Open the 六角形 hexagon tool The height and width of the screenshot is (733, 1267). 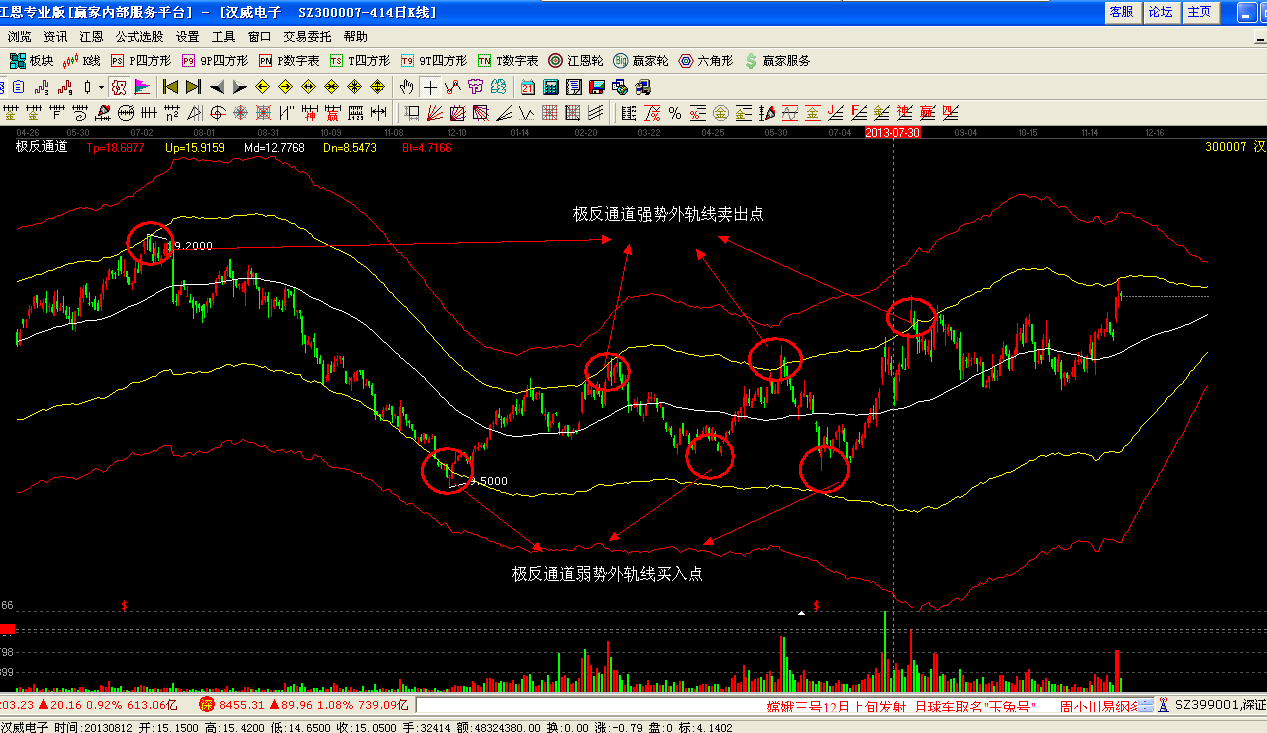705,61
